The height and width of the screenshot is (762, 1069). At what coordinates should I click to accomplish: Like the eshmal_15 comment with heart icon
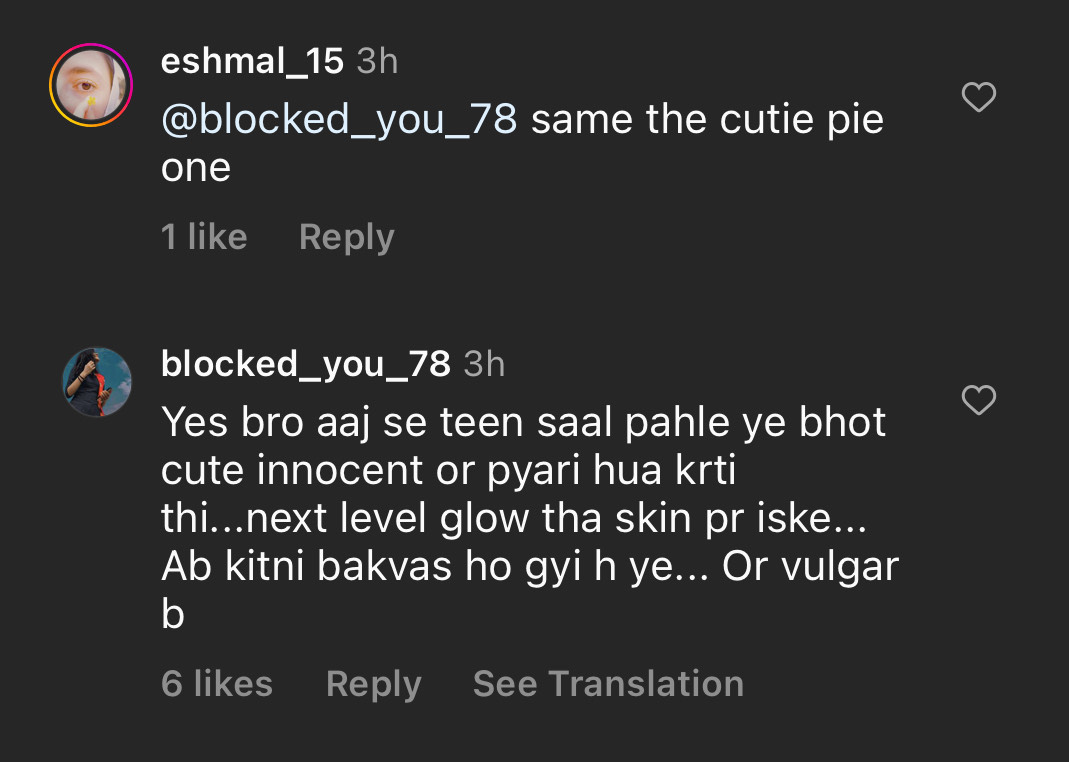tap(978, 97)
